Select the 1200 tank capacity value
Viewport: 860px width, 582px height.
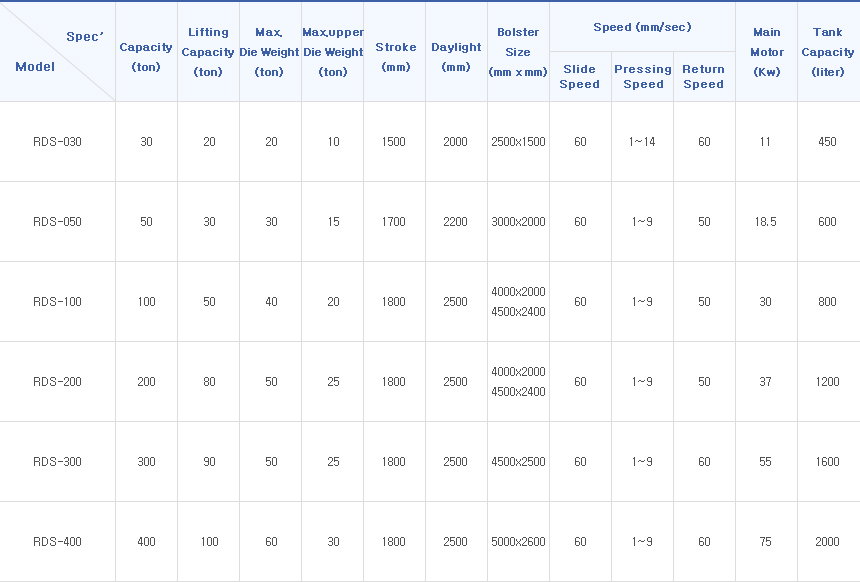(827, 382)
